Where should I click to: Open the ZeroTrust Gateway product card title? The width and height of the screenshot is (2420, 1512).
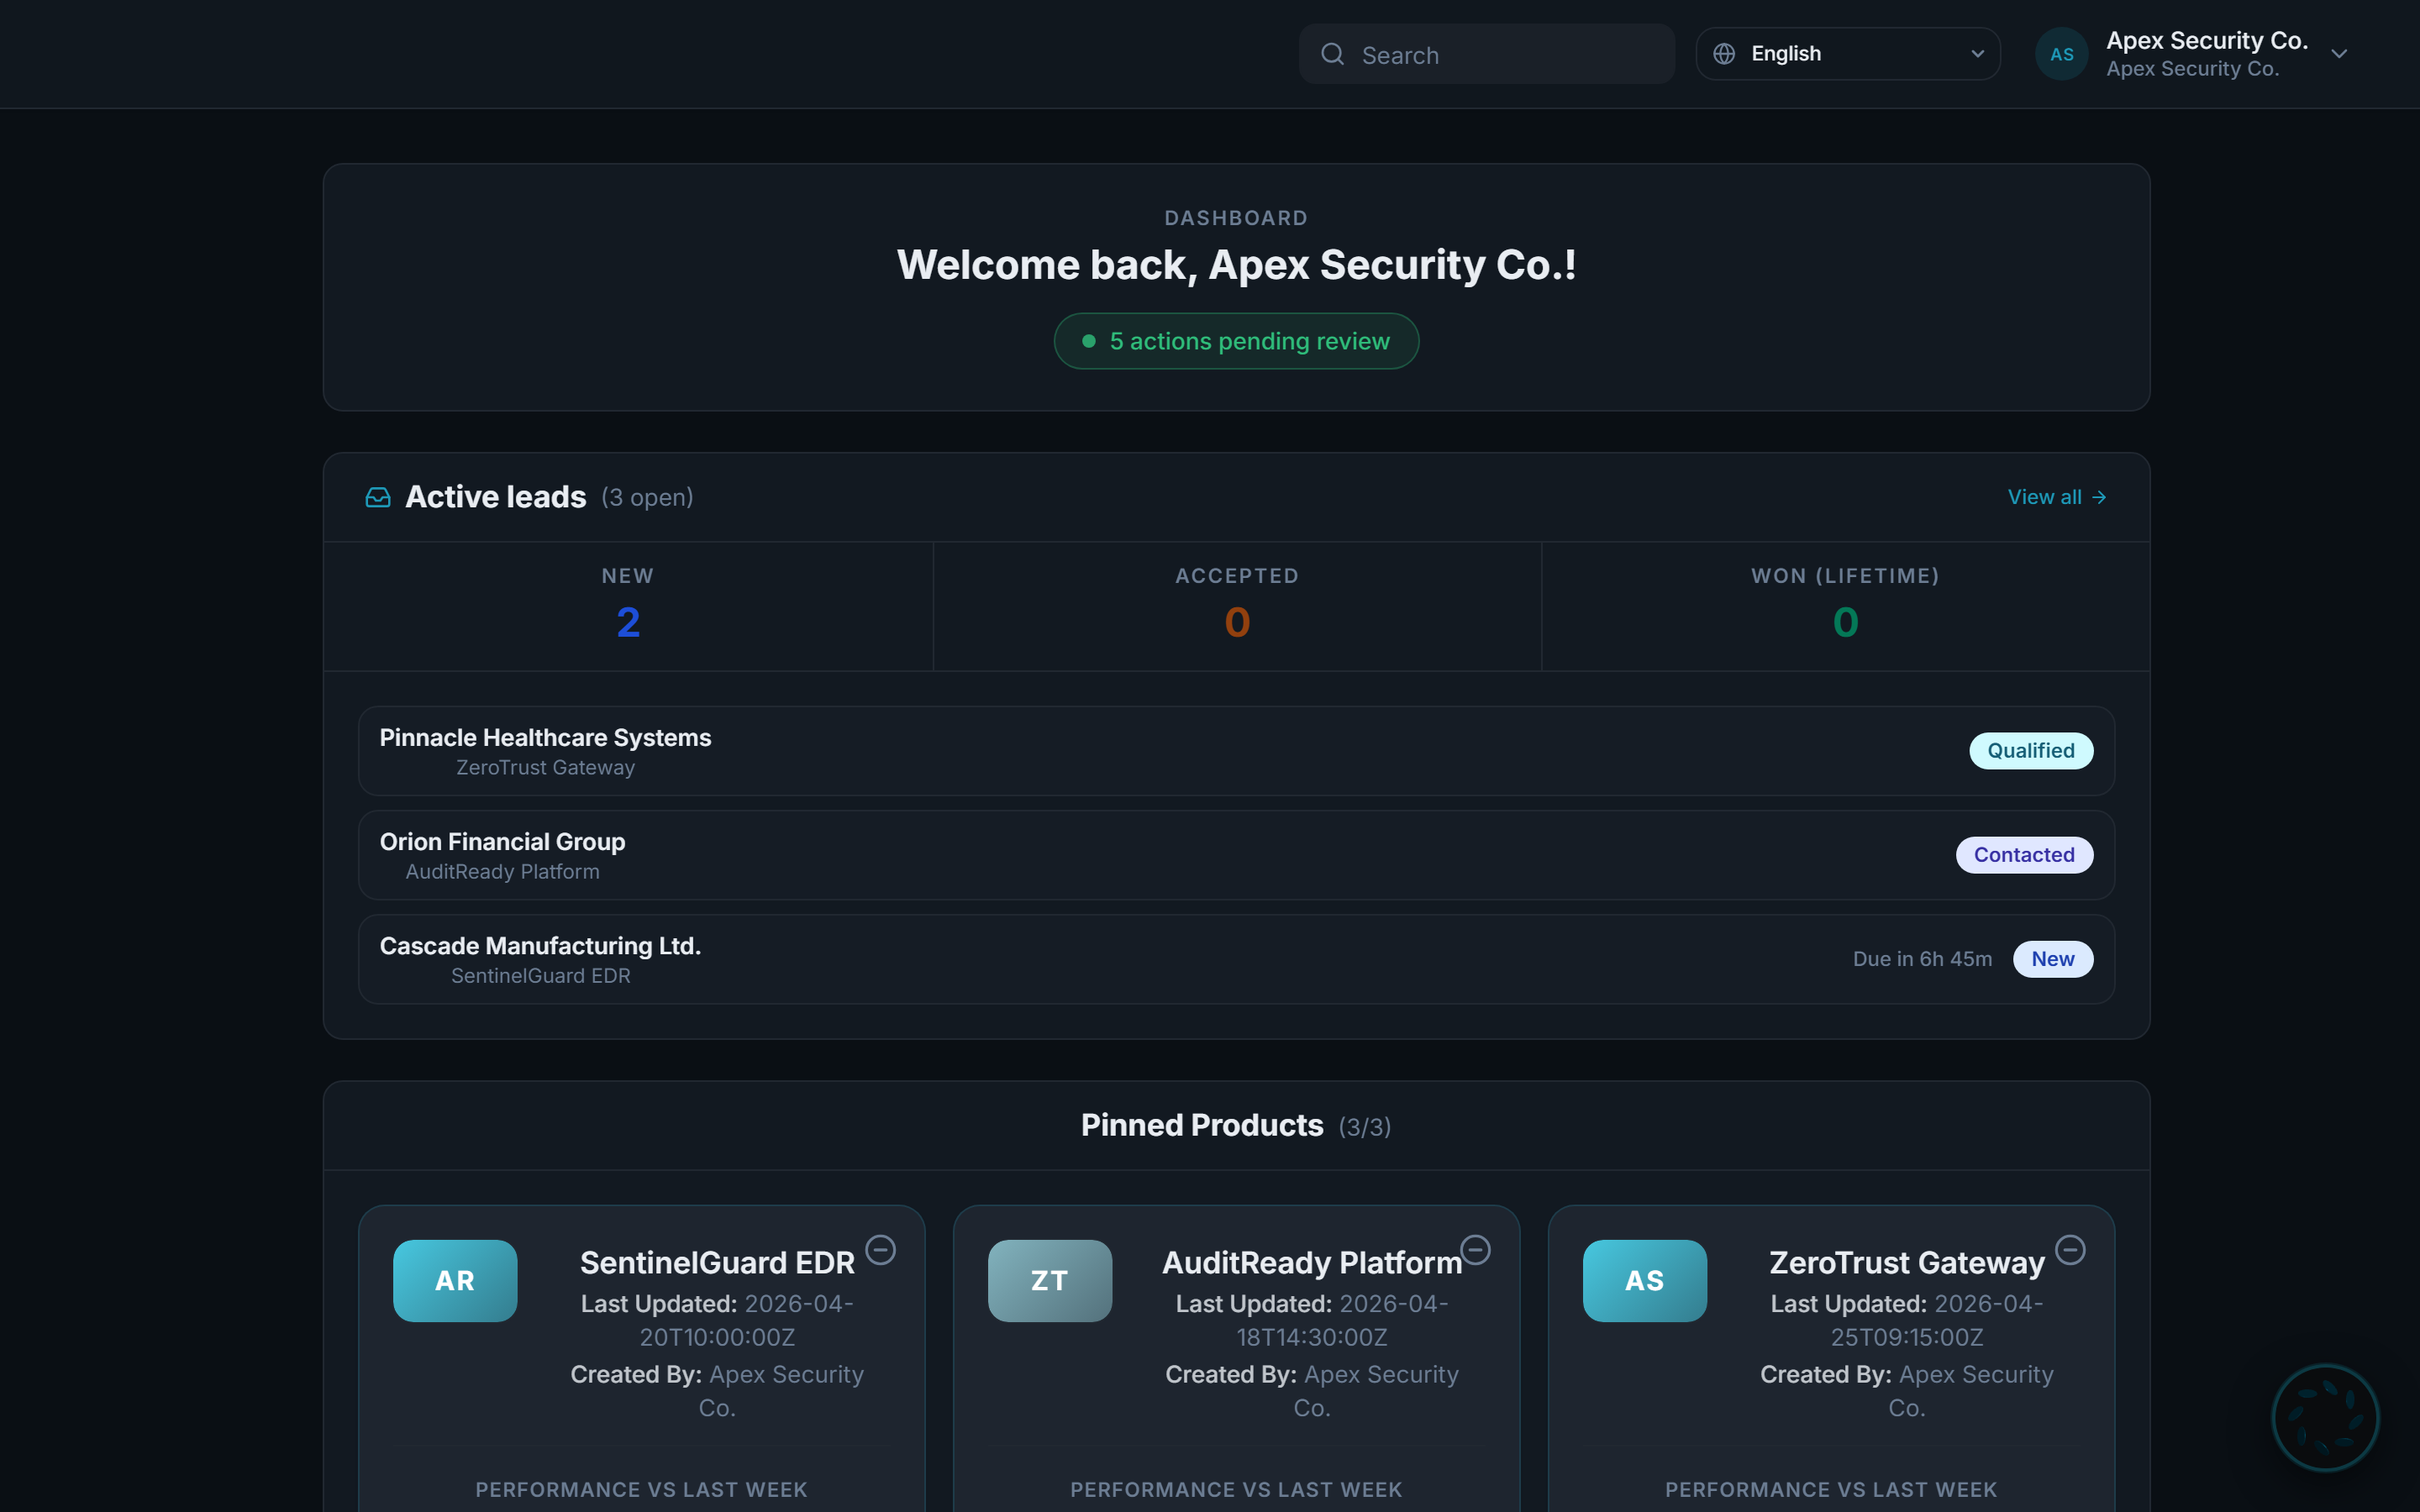(x=1907, y=1263)
